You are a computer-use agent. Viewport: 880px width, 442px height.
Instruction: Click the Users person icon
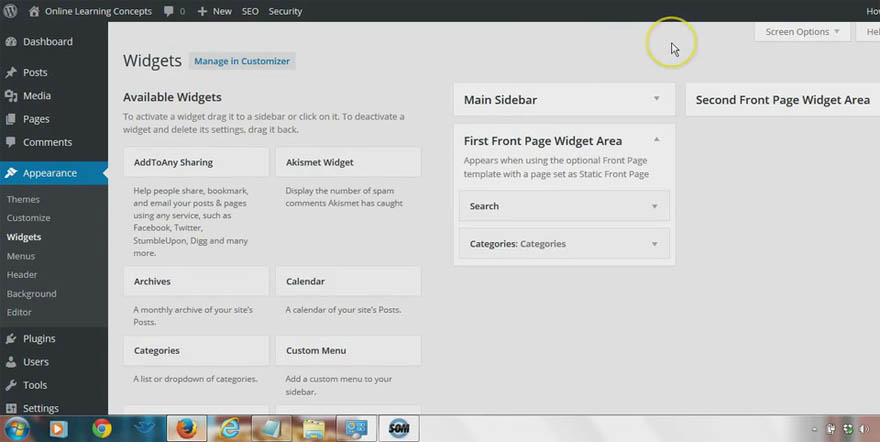11,362
